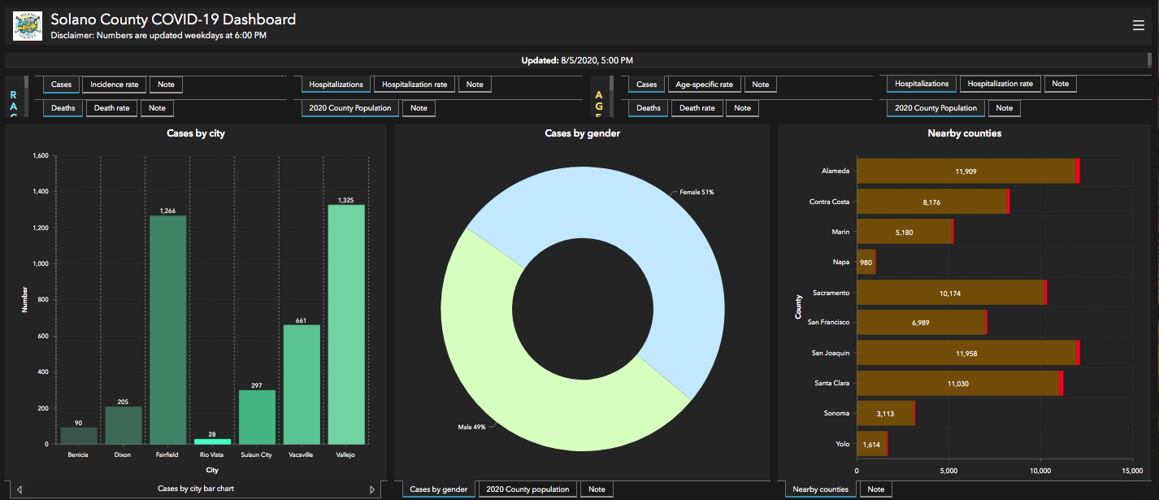Select the Fairfield bar in city chart
This screenshot has width=1159, height=500.
(x=168, y=330)
